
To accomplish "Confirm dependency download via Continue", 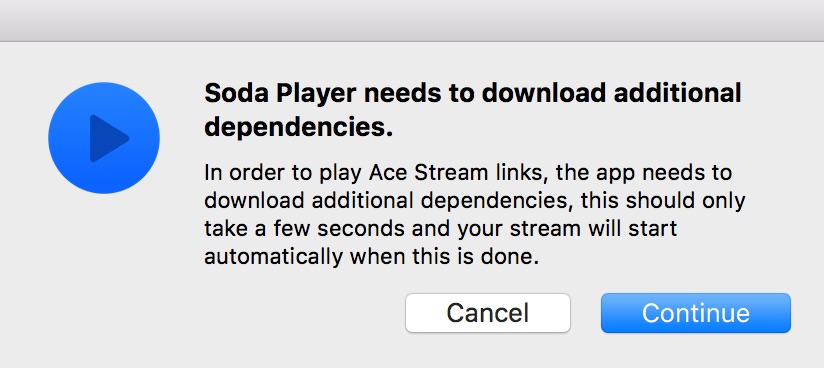I will point(696,313).
